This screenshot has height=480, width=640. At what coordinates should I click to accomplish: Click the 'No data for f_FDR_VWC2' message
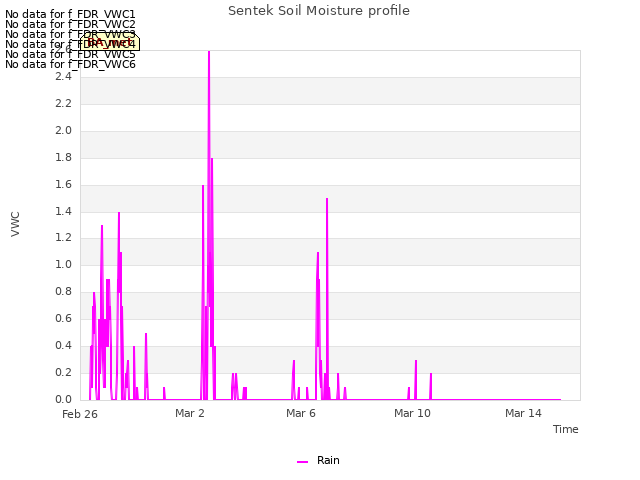(70, 24)
